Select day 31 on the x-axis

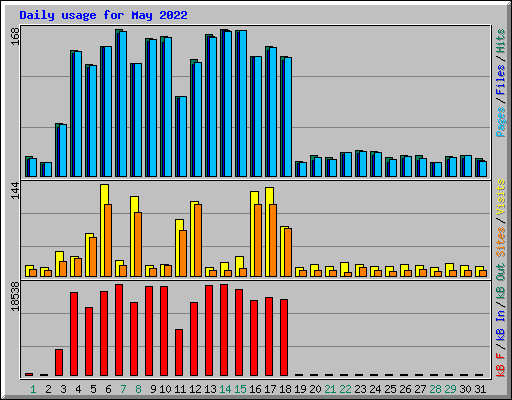480,389
